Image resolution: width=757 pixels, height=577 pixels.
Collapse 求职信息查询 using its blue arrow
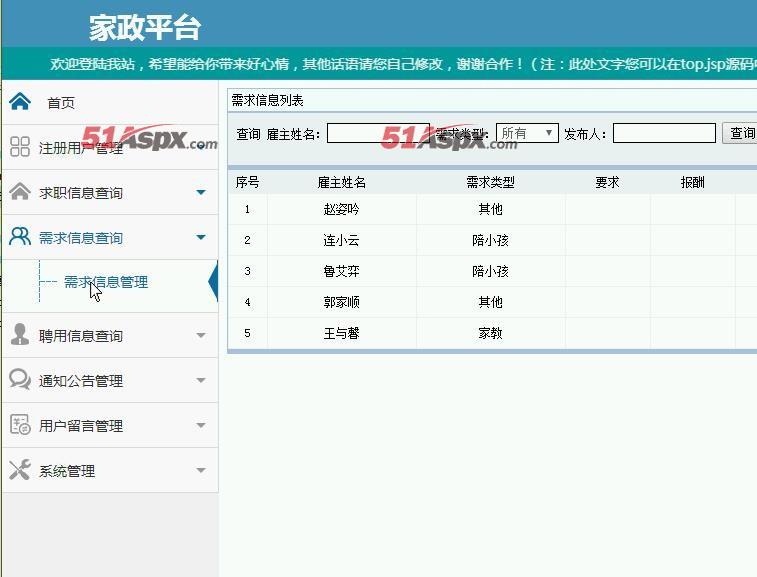[201, 193]
